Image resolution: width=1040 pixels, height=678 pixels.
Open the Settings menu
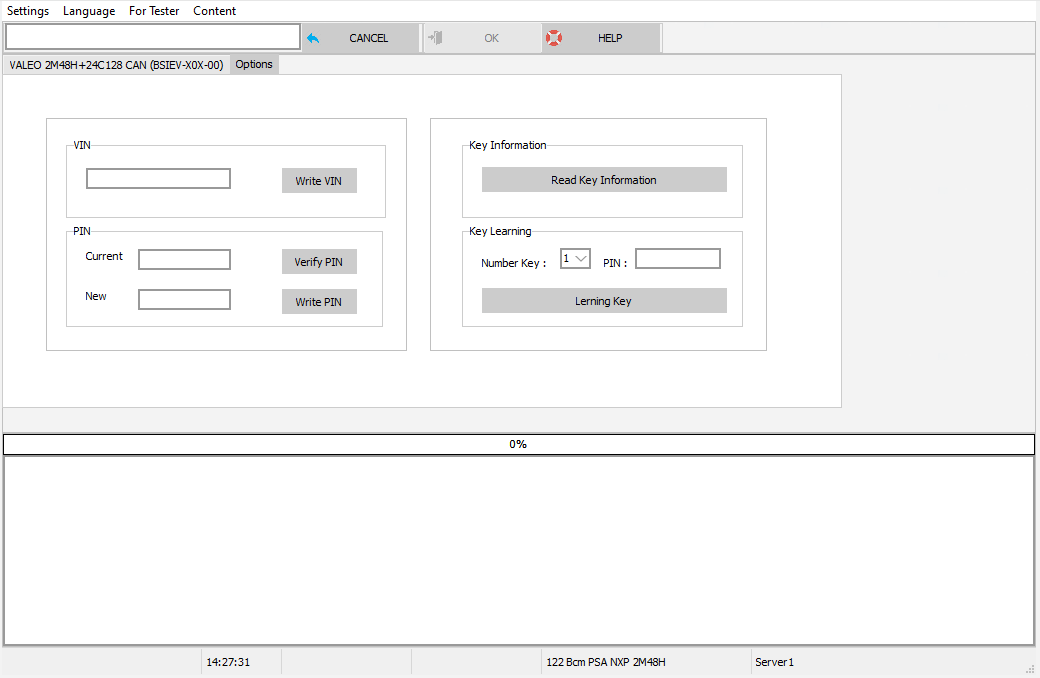coord(28,11)
